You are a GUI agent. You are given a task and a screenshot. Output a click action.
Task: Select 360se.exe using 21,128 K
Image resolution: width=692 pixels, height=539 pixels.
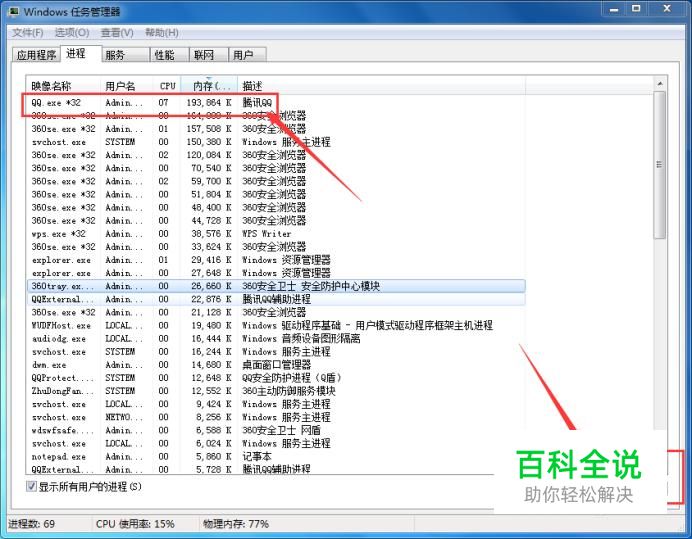276,312
